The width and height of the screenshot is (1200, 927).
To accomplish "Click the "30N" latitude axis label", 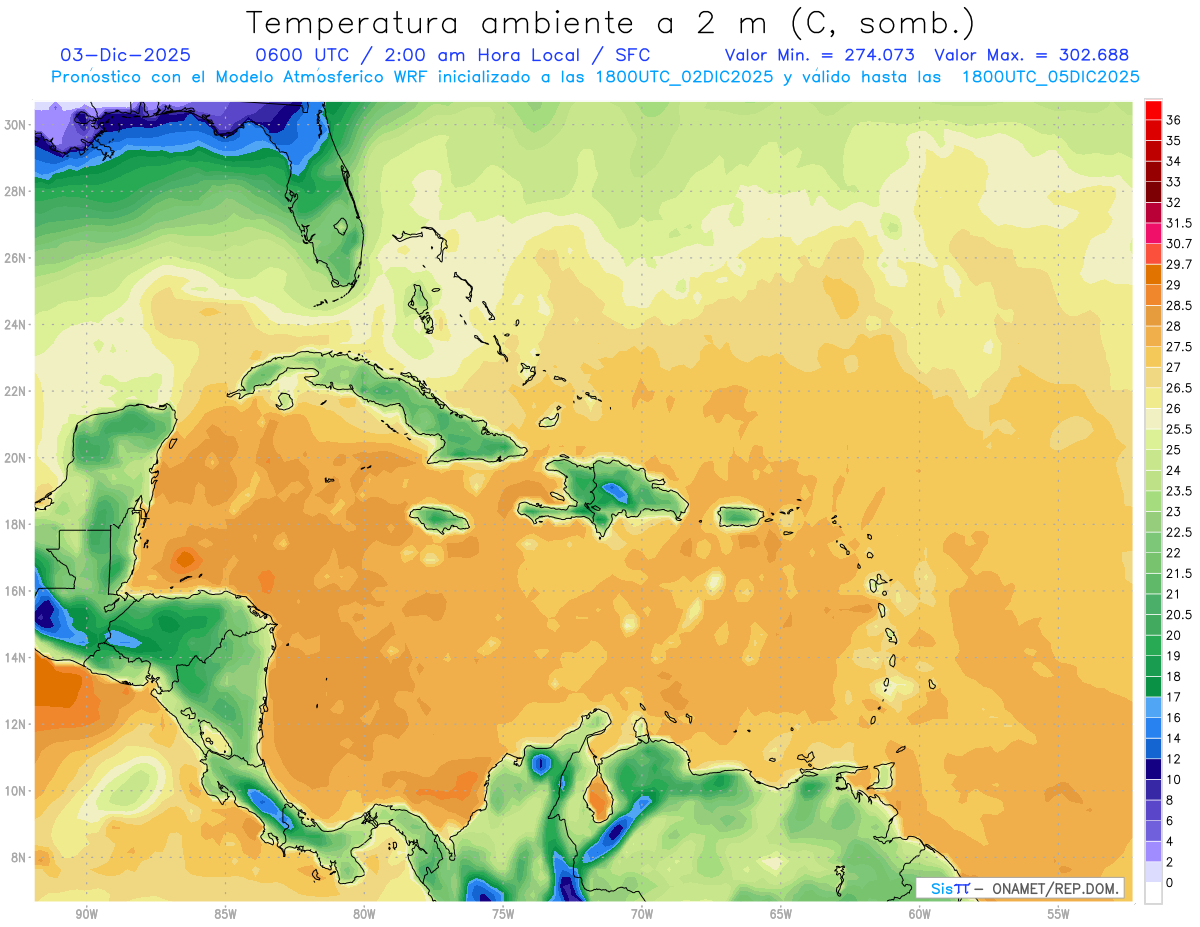I will [x=15, y=125].
